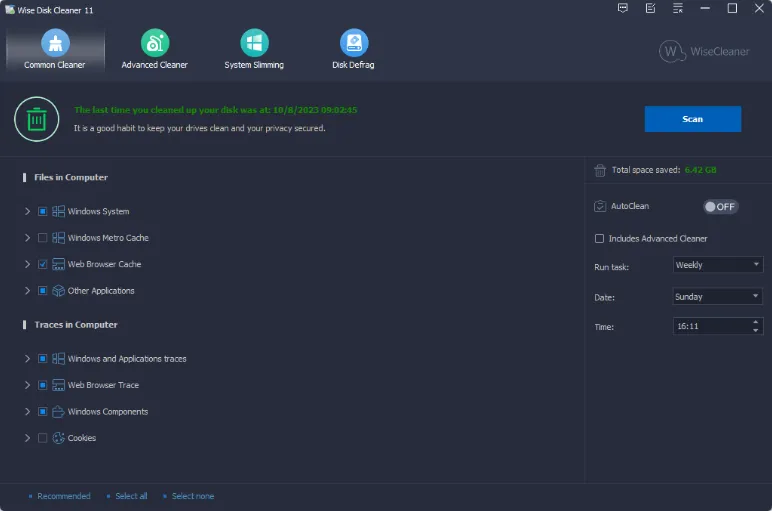772x511 pixels.
Task: Click the feedback chat icon in title bar
Action: [x=623, y=8]
